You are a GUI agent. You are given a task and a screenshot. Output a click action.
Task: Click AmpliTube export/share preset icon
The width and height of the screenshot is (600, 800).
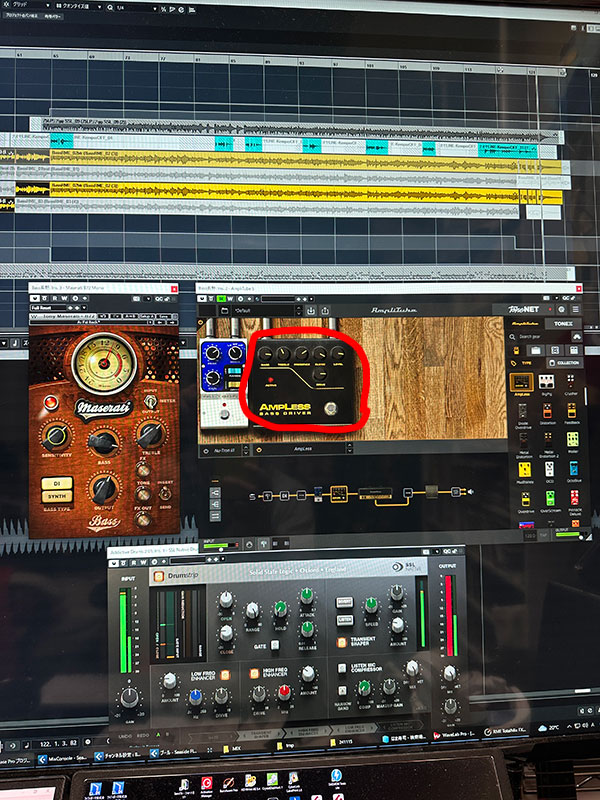[x=325, y=310]
